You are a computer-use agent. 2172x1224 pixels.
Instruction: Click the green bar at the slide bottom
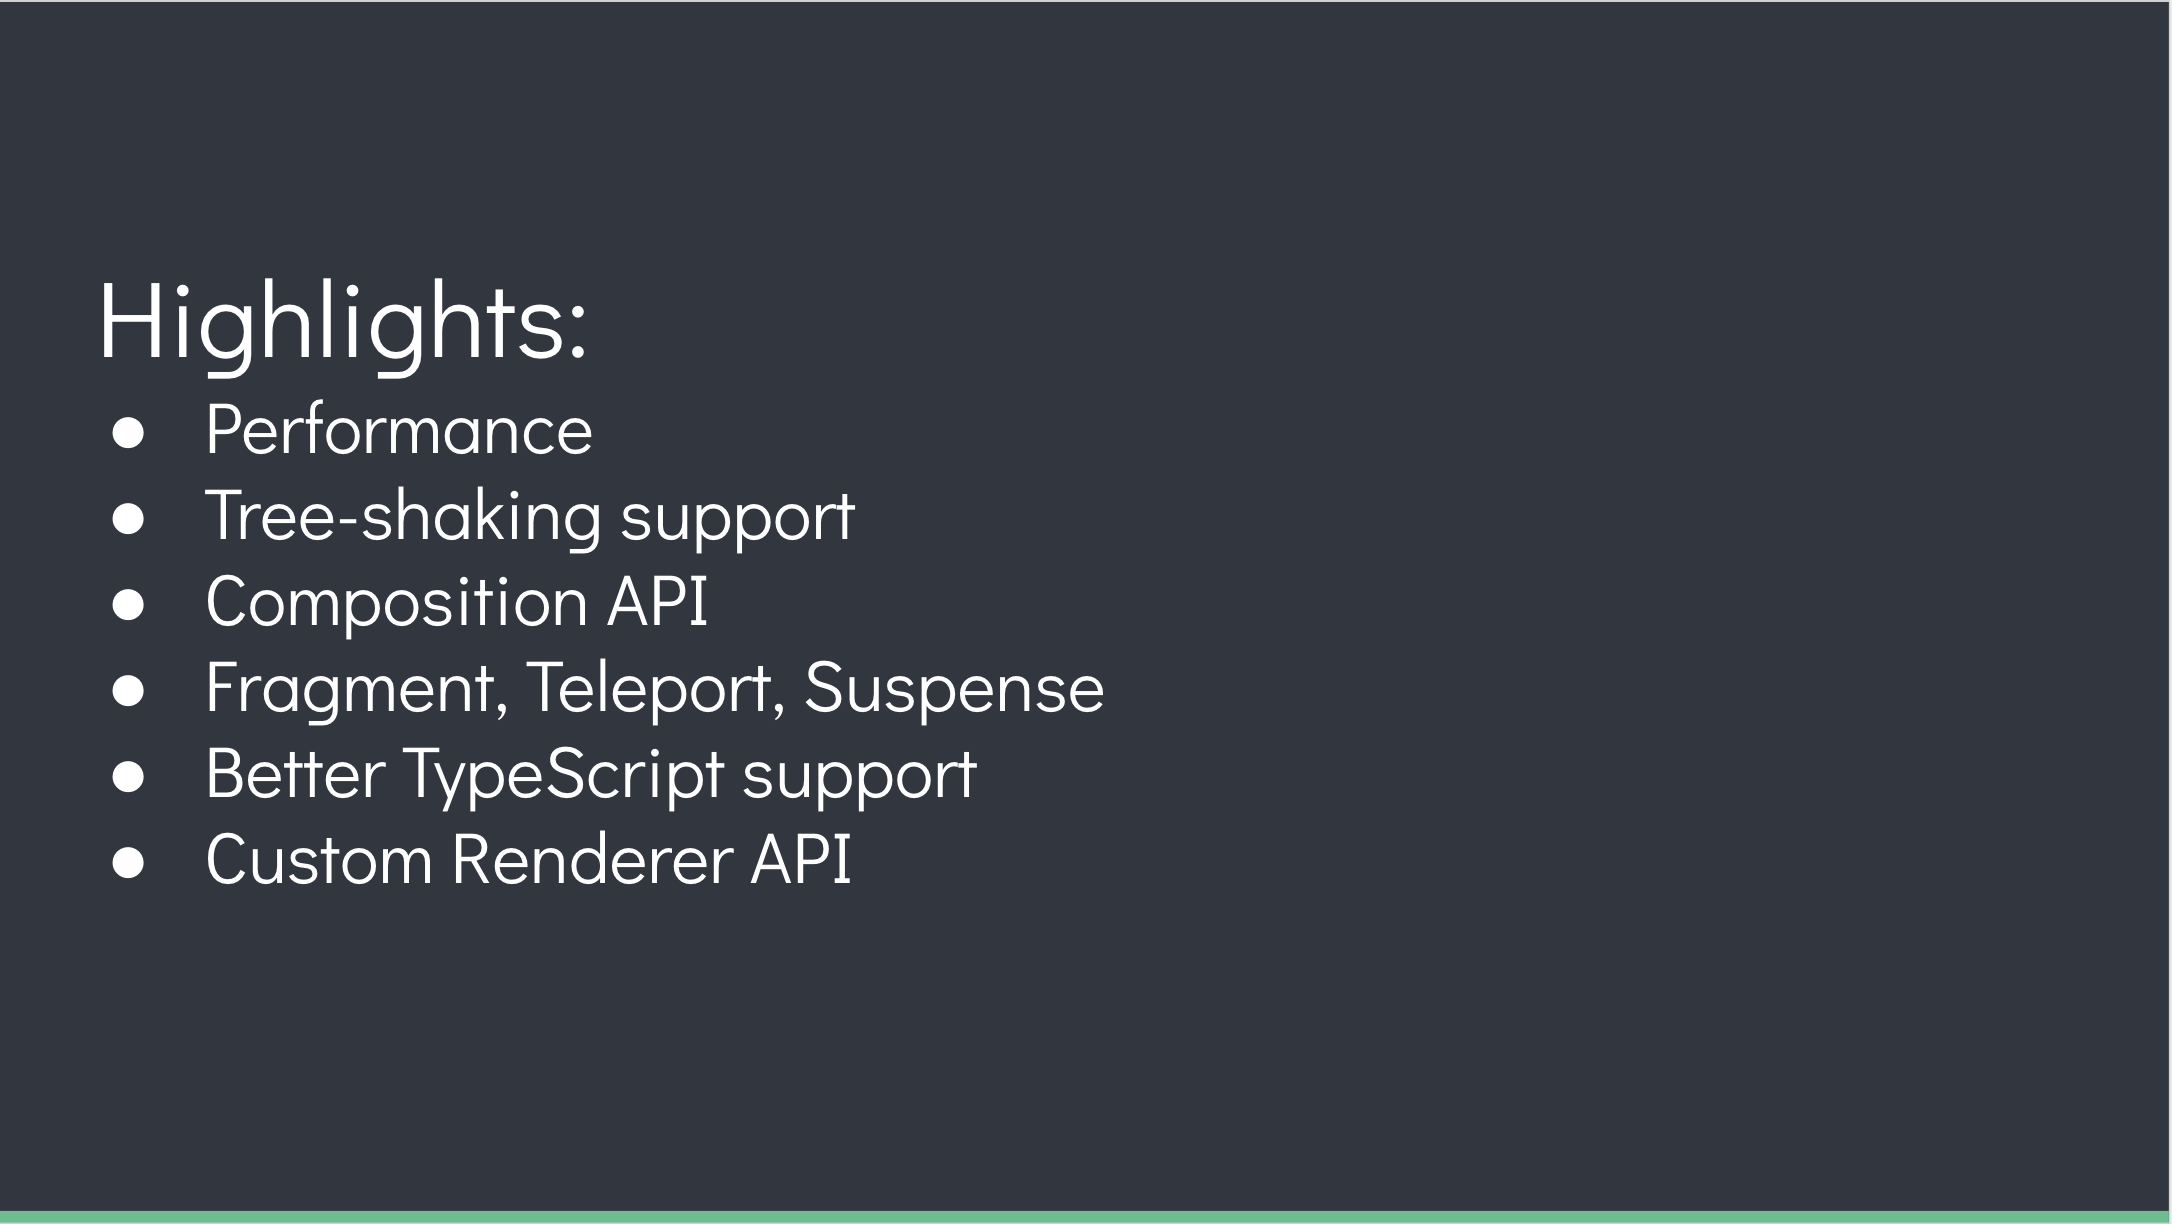click(x=1086, y=1217)
